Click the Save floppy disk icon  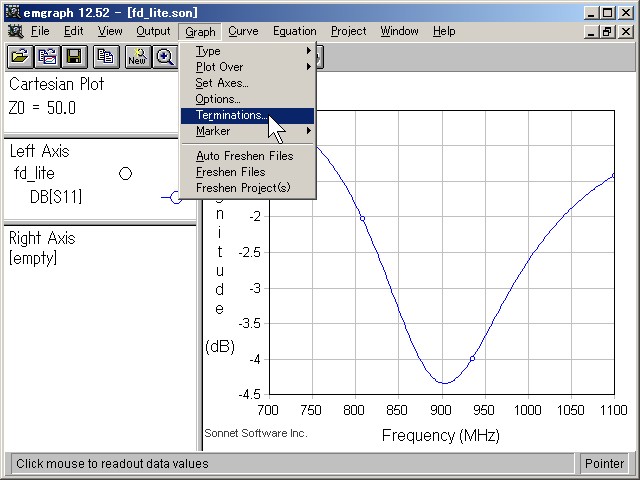click(74, 56)
